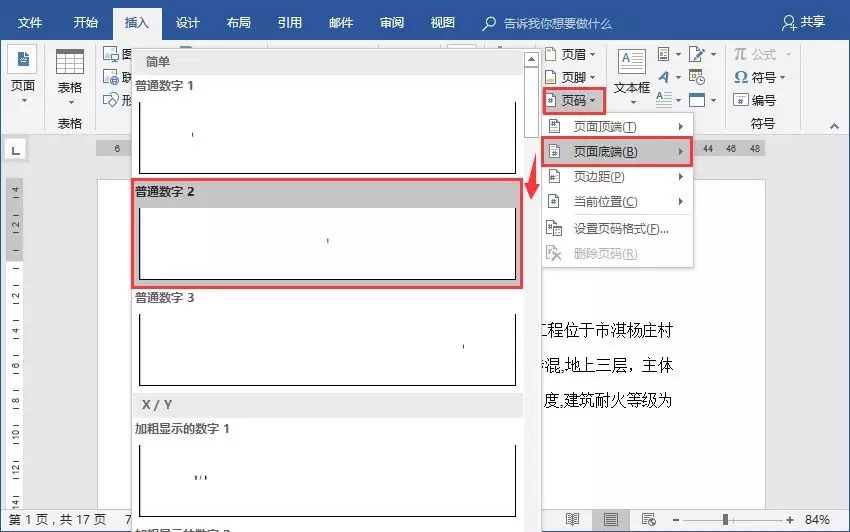This screenshot has height=532, width=850.
Task: Switch to the 审阅 (Review) tab
Action: 392,23
